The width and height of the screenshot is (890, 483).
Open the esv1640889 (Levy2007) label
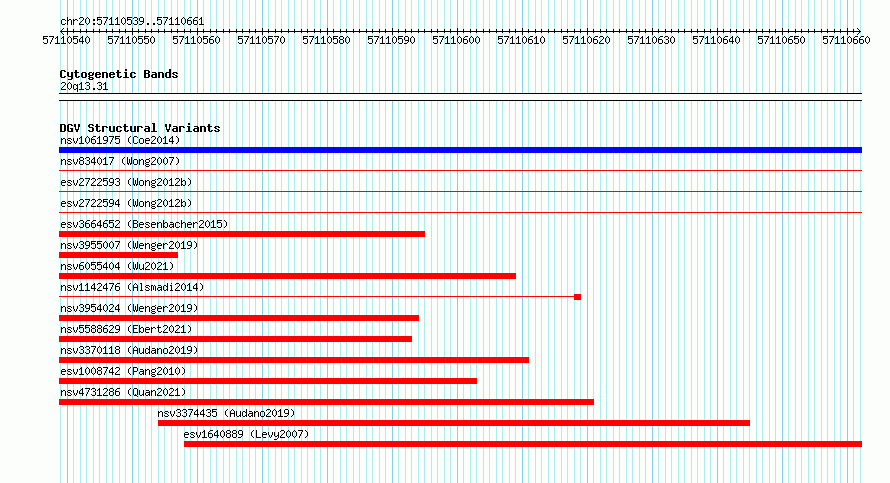246,434
